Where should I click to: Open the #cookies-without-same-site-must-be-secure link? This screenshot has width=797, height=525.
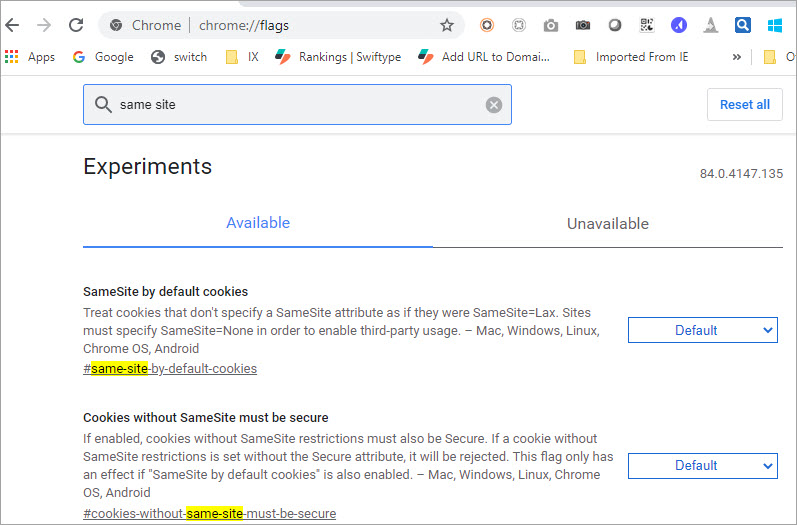click(209, 513)
